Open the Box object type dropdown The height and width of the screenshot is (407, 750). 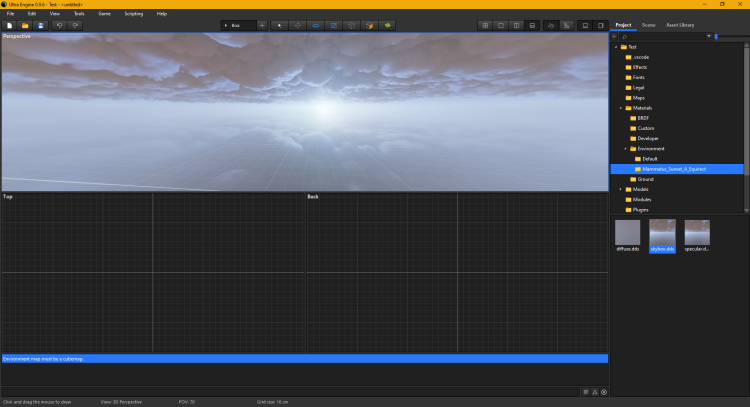[x=238, y=25]
